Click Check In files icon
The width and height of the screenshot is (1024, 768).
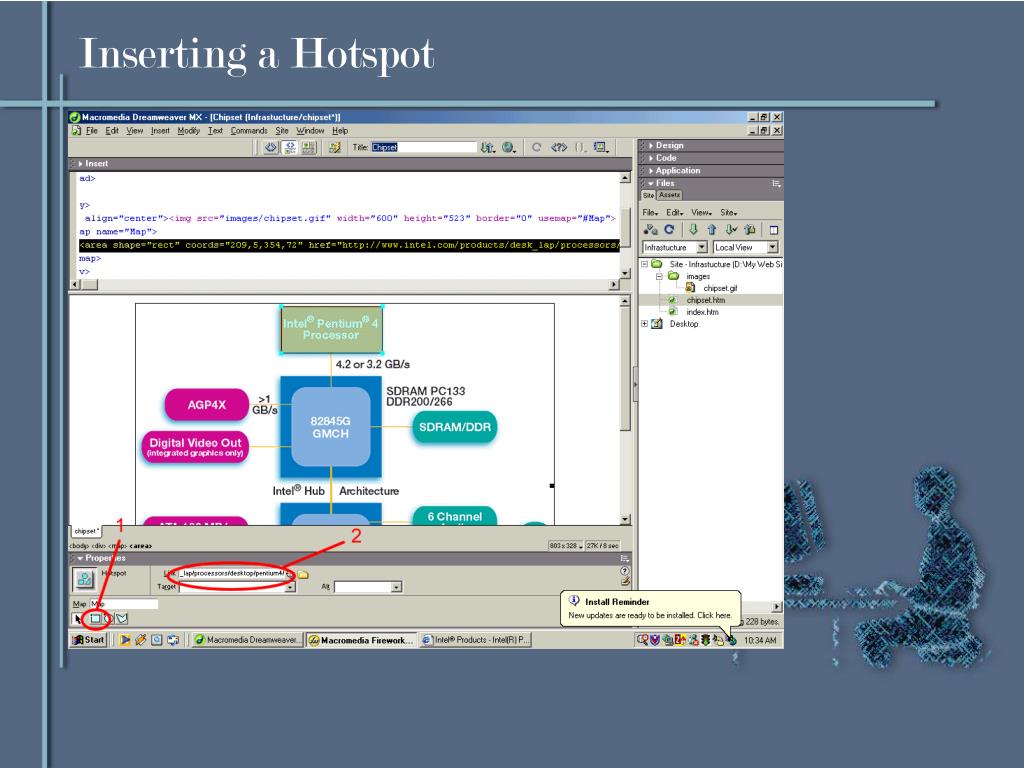pyautogui.click(x=750, y=230)
